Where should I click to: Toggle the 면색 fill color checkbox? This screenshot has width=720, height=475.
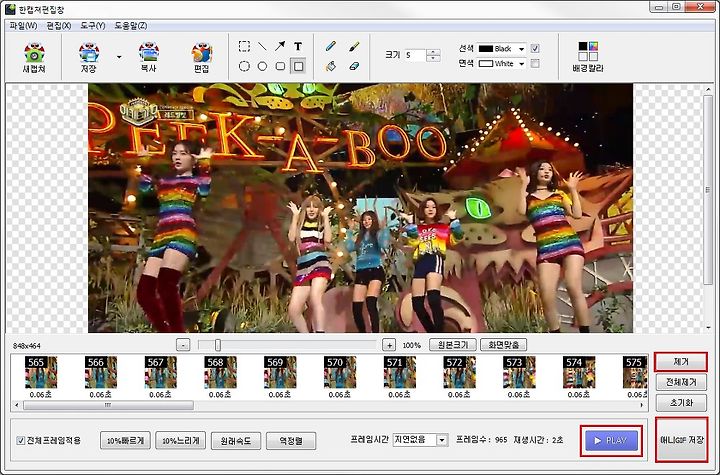tap(535, 63)
